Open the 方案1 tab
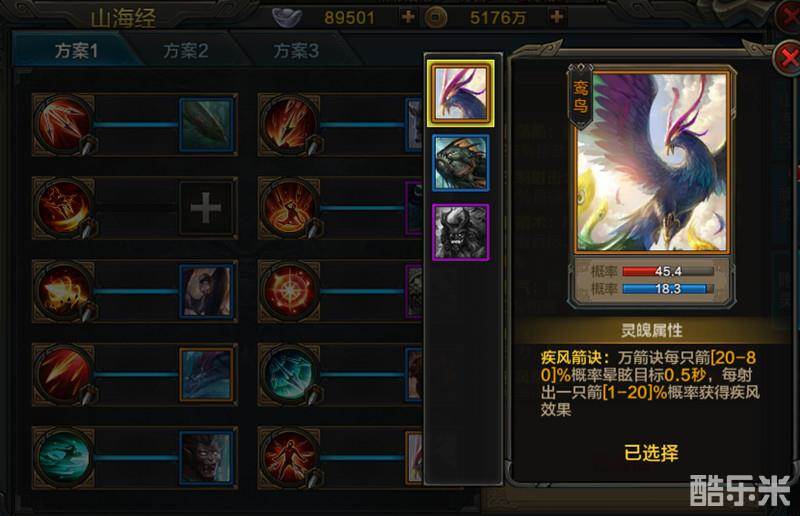800x516 pixels. click(76, 51)
